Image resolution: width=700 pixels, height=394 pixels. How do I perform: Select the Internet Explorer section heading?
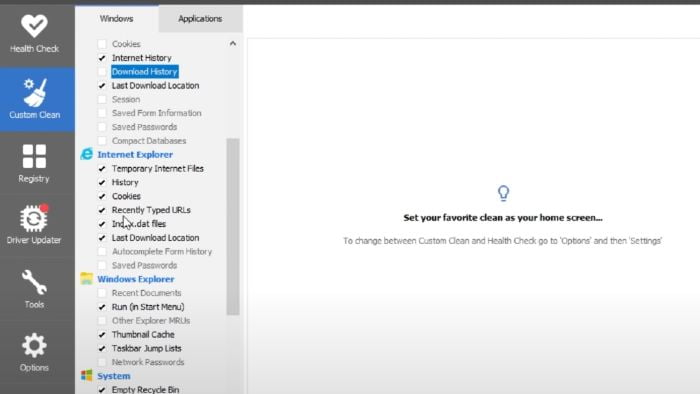pyautogui.click(x=135, y=154)
